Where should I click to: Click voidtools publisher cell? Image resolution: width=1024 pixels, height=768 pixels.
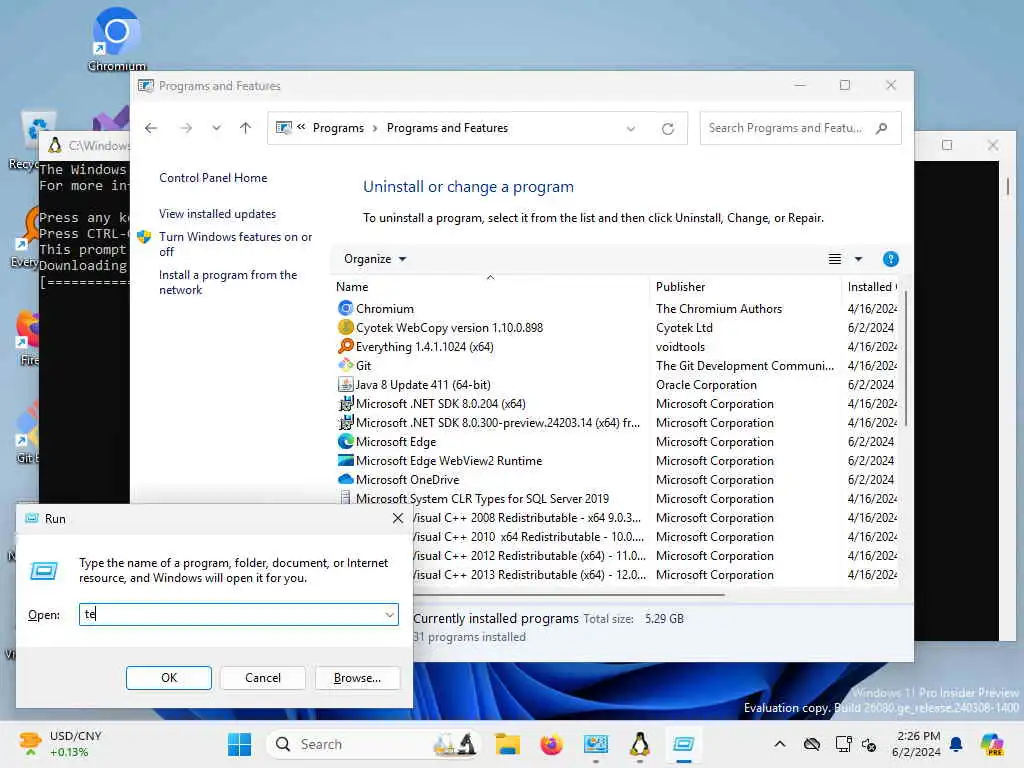[x=680, y=347]
